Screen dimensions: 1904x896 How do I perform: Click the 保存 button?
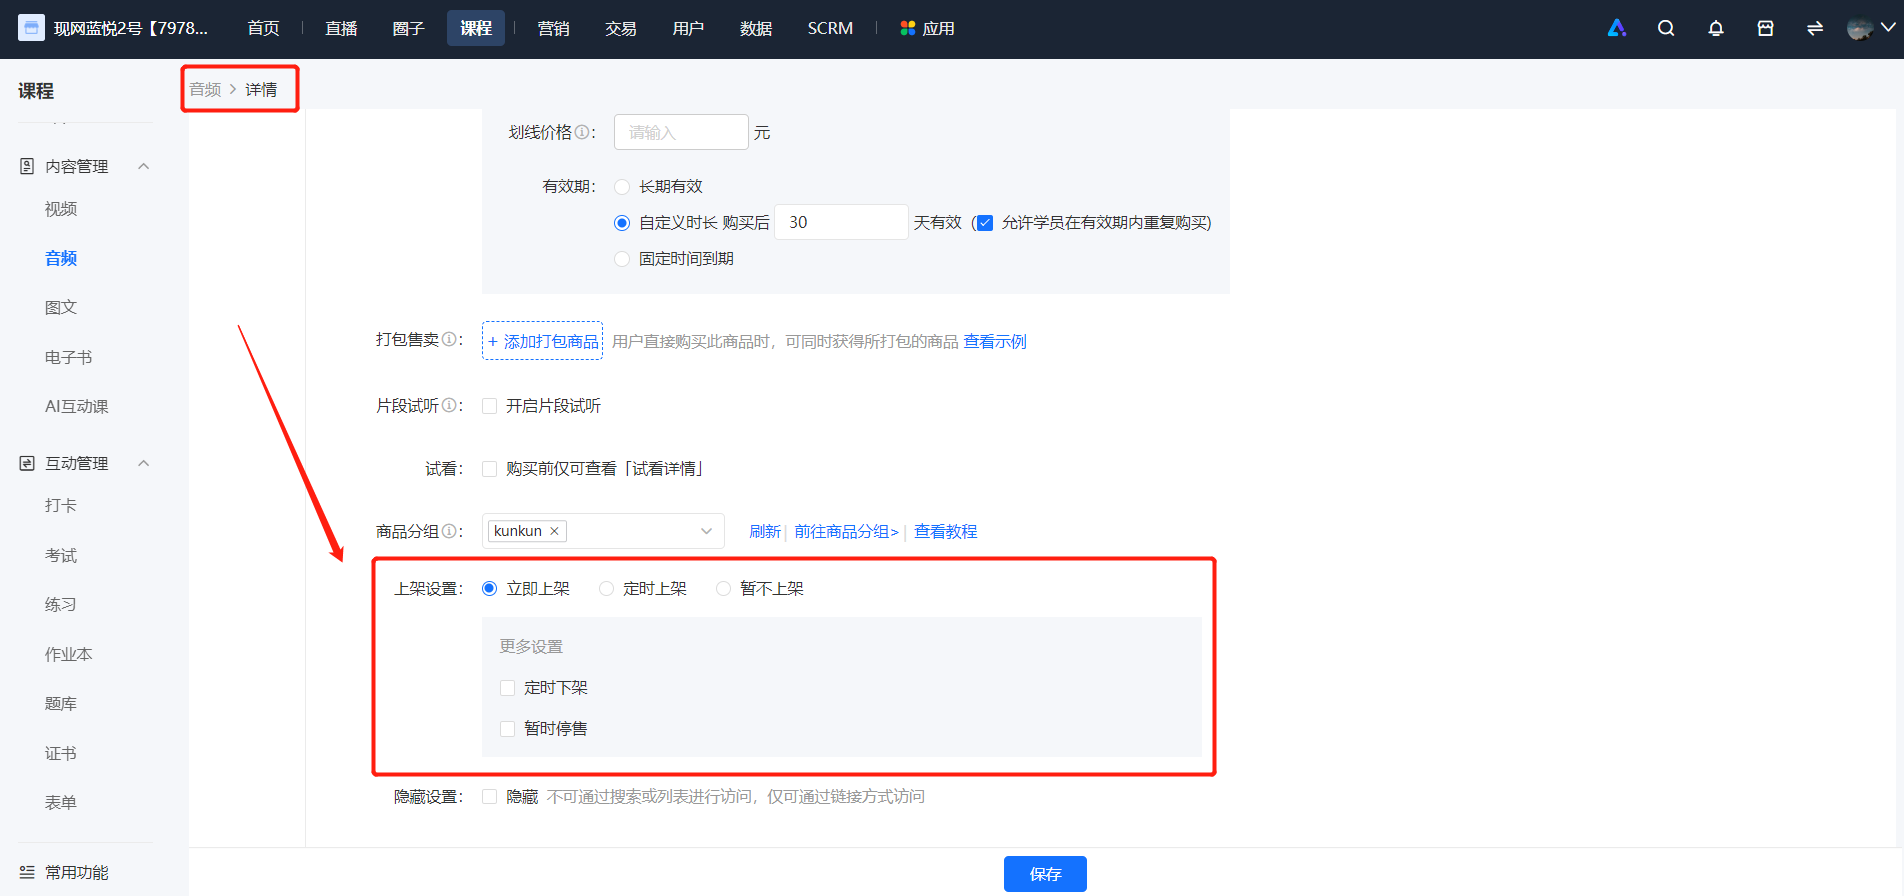tap(1045, 874)
